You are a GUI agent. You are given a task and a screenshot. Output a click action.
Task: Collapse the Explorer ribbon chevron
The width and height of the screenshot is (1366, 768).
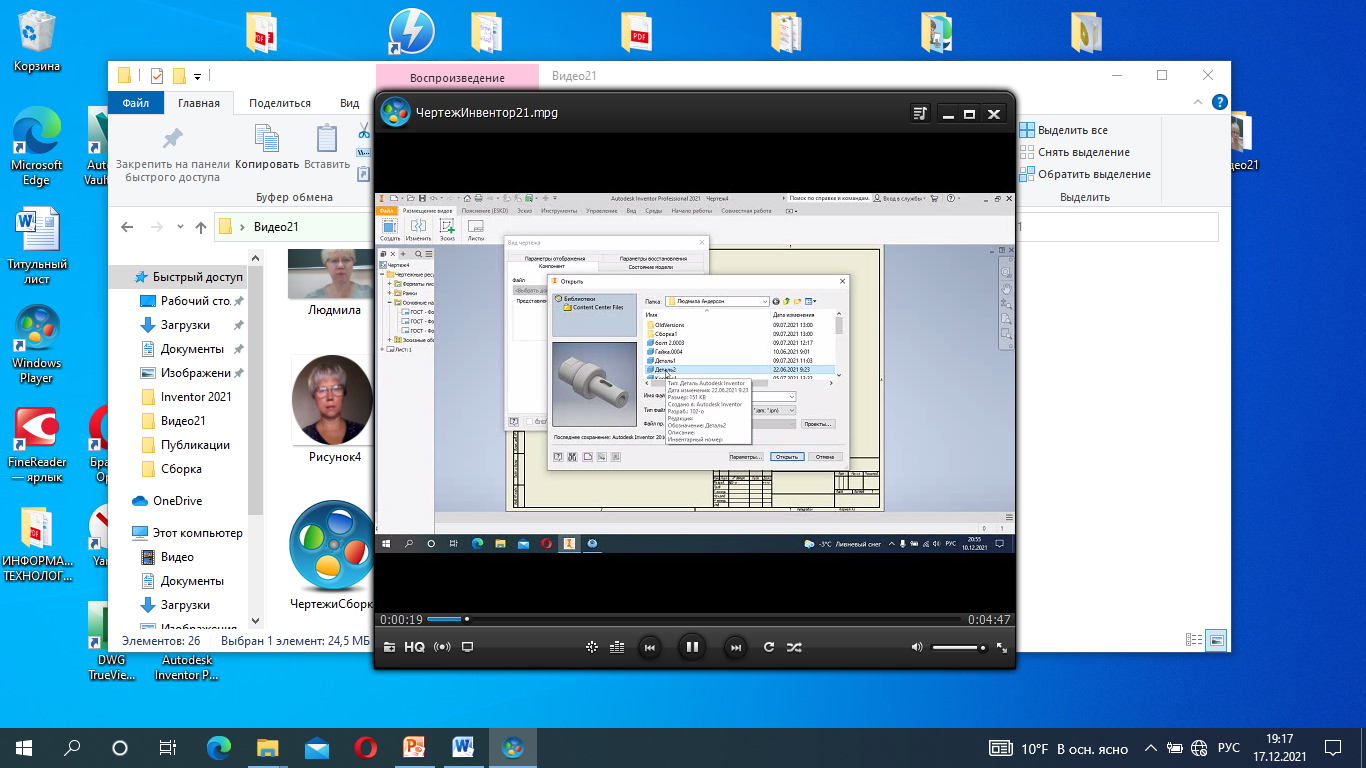click(x=1198, y=102)
